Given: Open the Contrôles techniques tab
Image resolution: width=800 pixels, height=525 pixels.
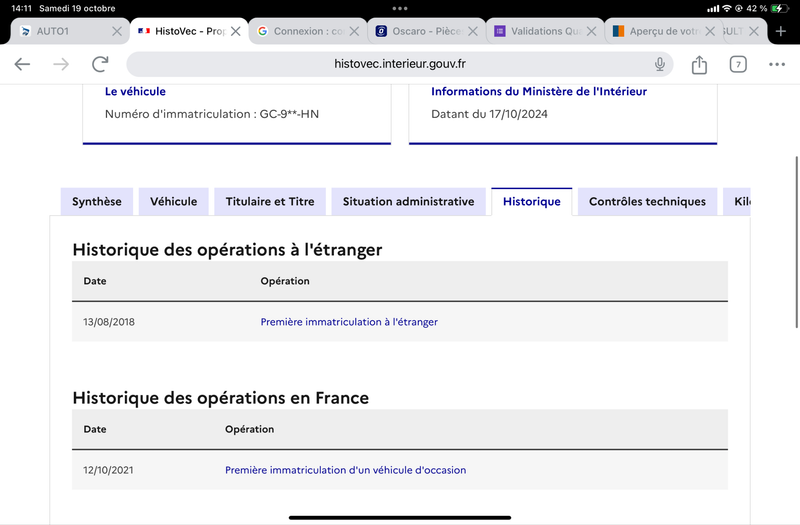Looking at the screenshot, I should click(x=647, y=202).
